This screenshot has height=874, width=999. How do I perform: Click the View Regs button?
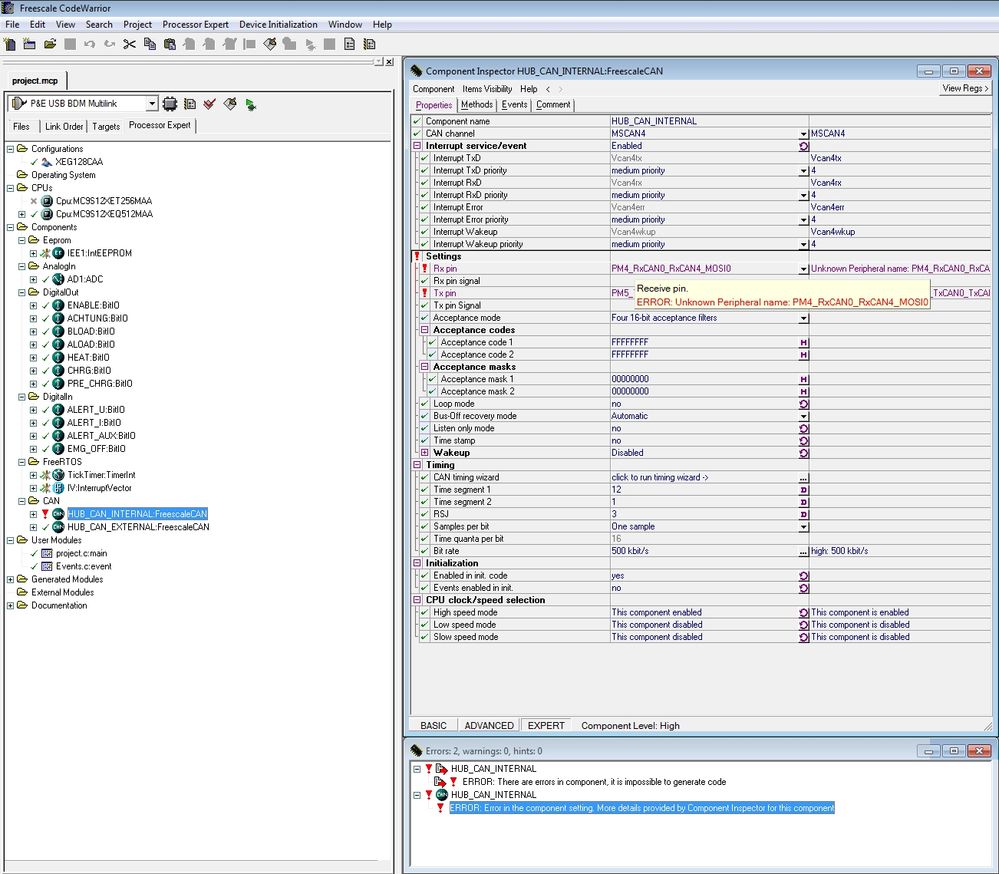(x=965, y=89)
